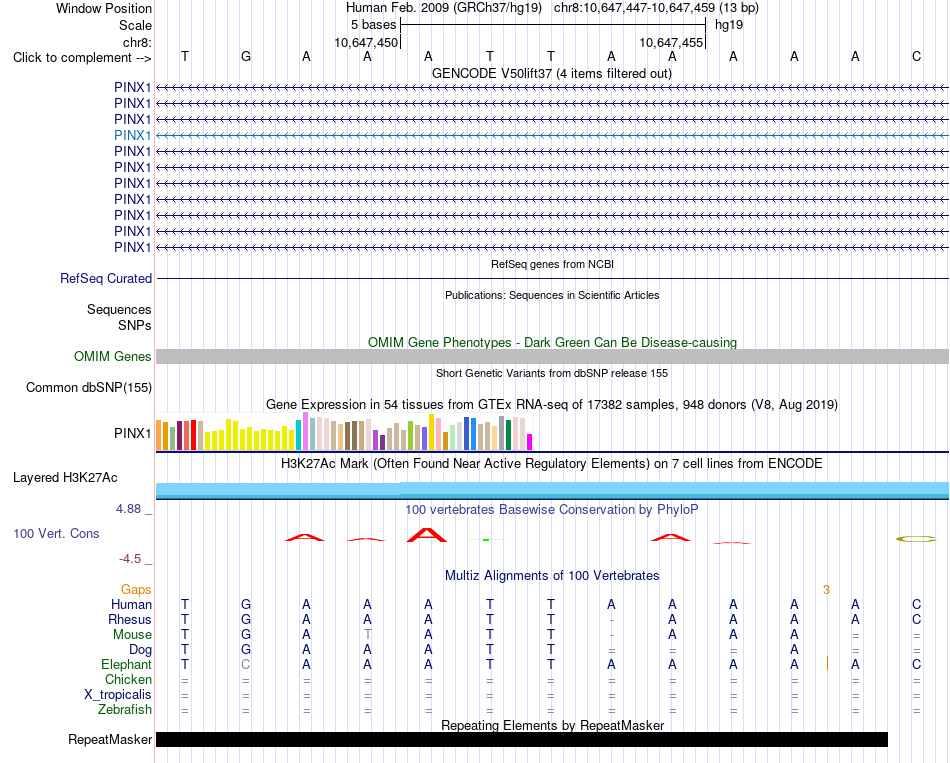The image size is (950, 763).
Task: Click "100 vertebrates Basewise Conservation by PhyloP" title
Action: pyautogui.click(x=552, y=510)
